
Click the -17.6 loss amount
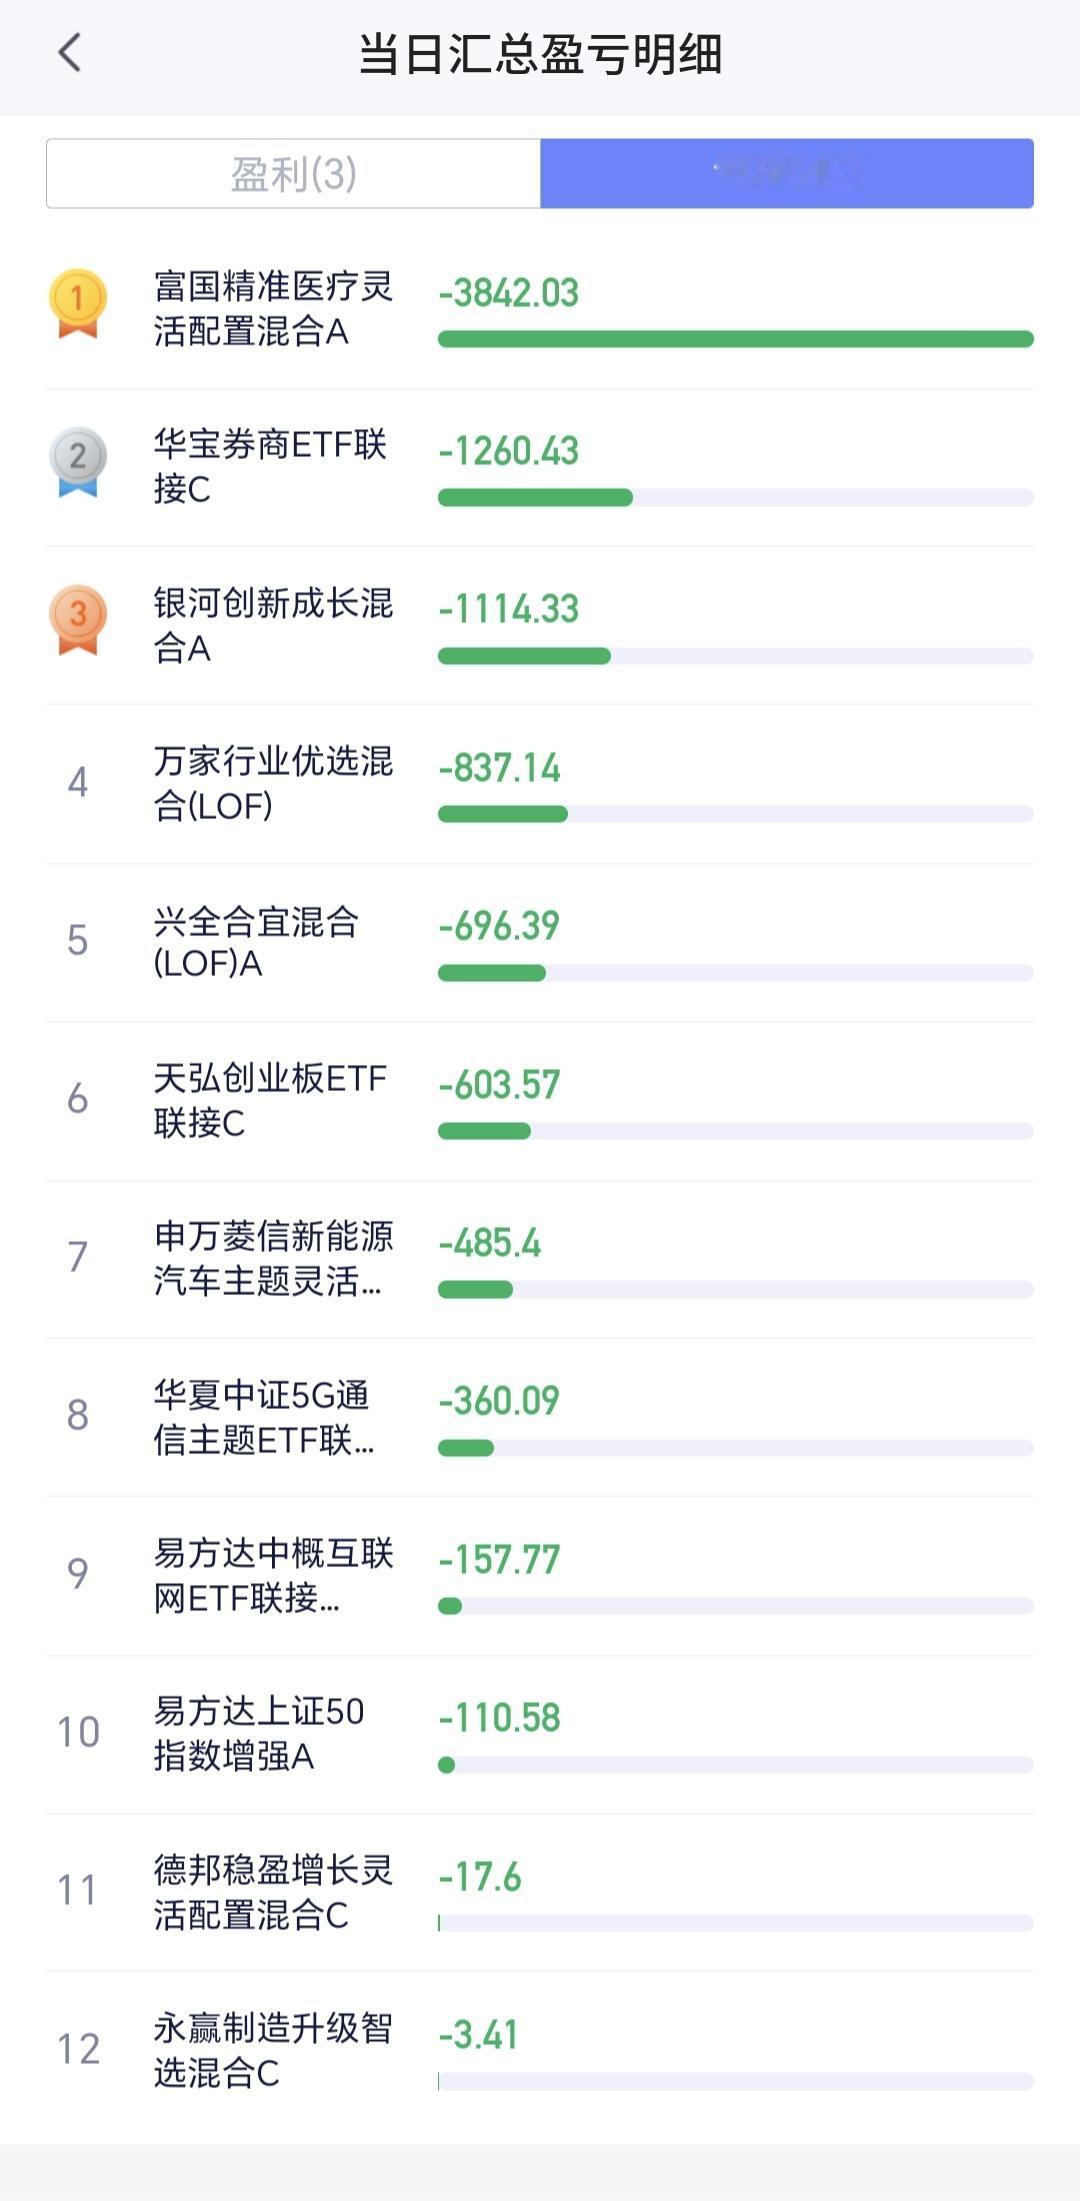pos(480,1877)
